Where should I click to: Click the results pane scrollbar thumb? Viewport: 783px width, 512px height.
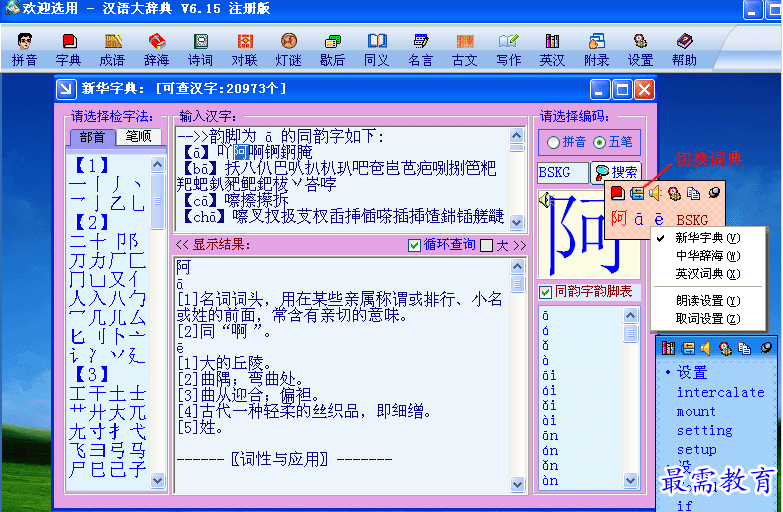coord(517,284)
